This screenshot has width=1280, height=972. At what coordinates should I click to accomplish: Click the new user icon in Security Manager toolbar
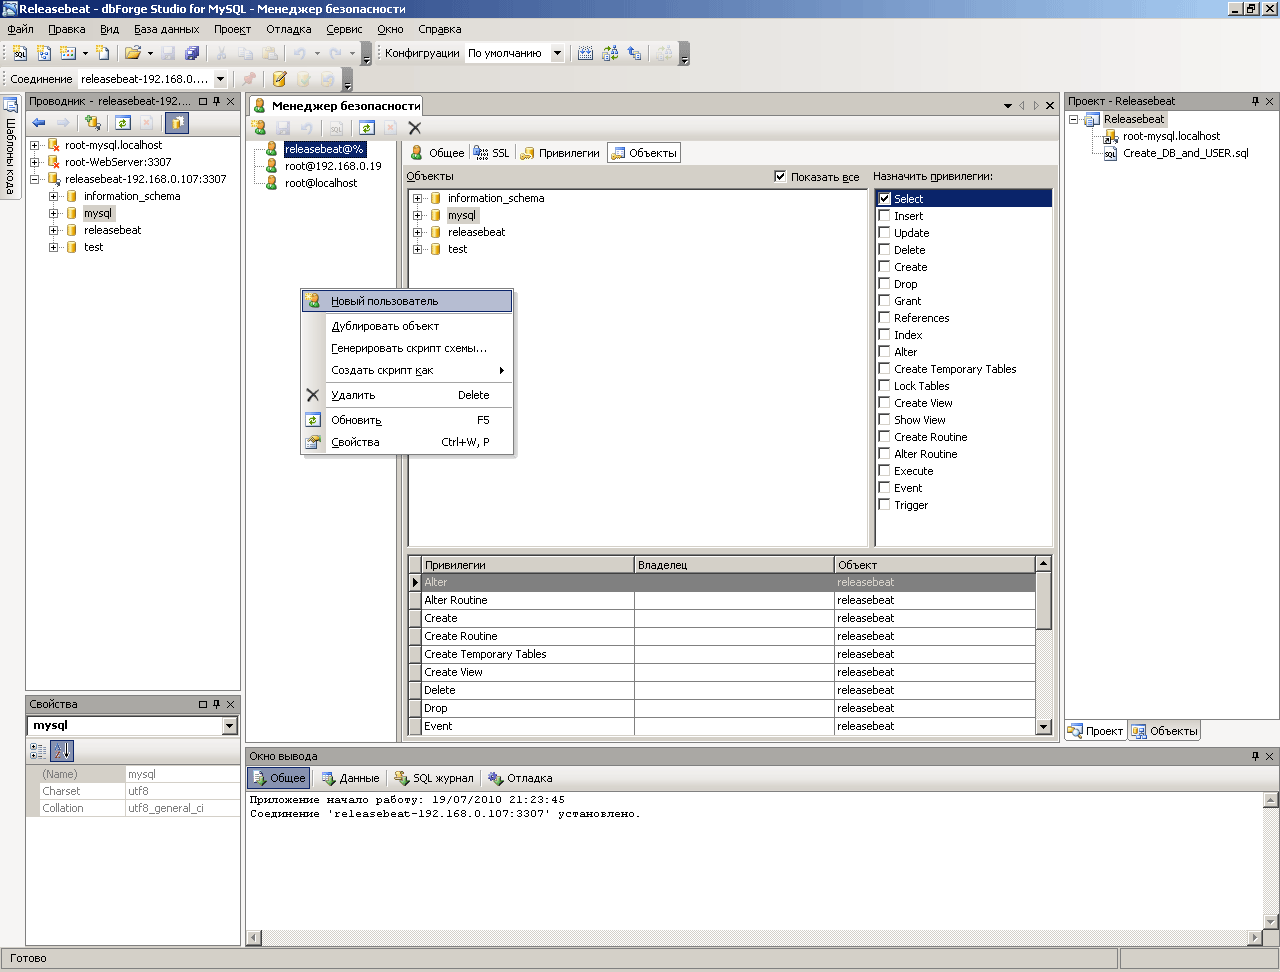(x=259, y=128)
